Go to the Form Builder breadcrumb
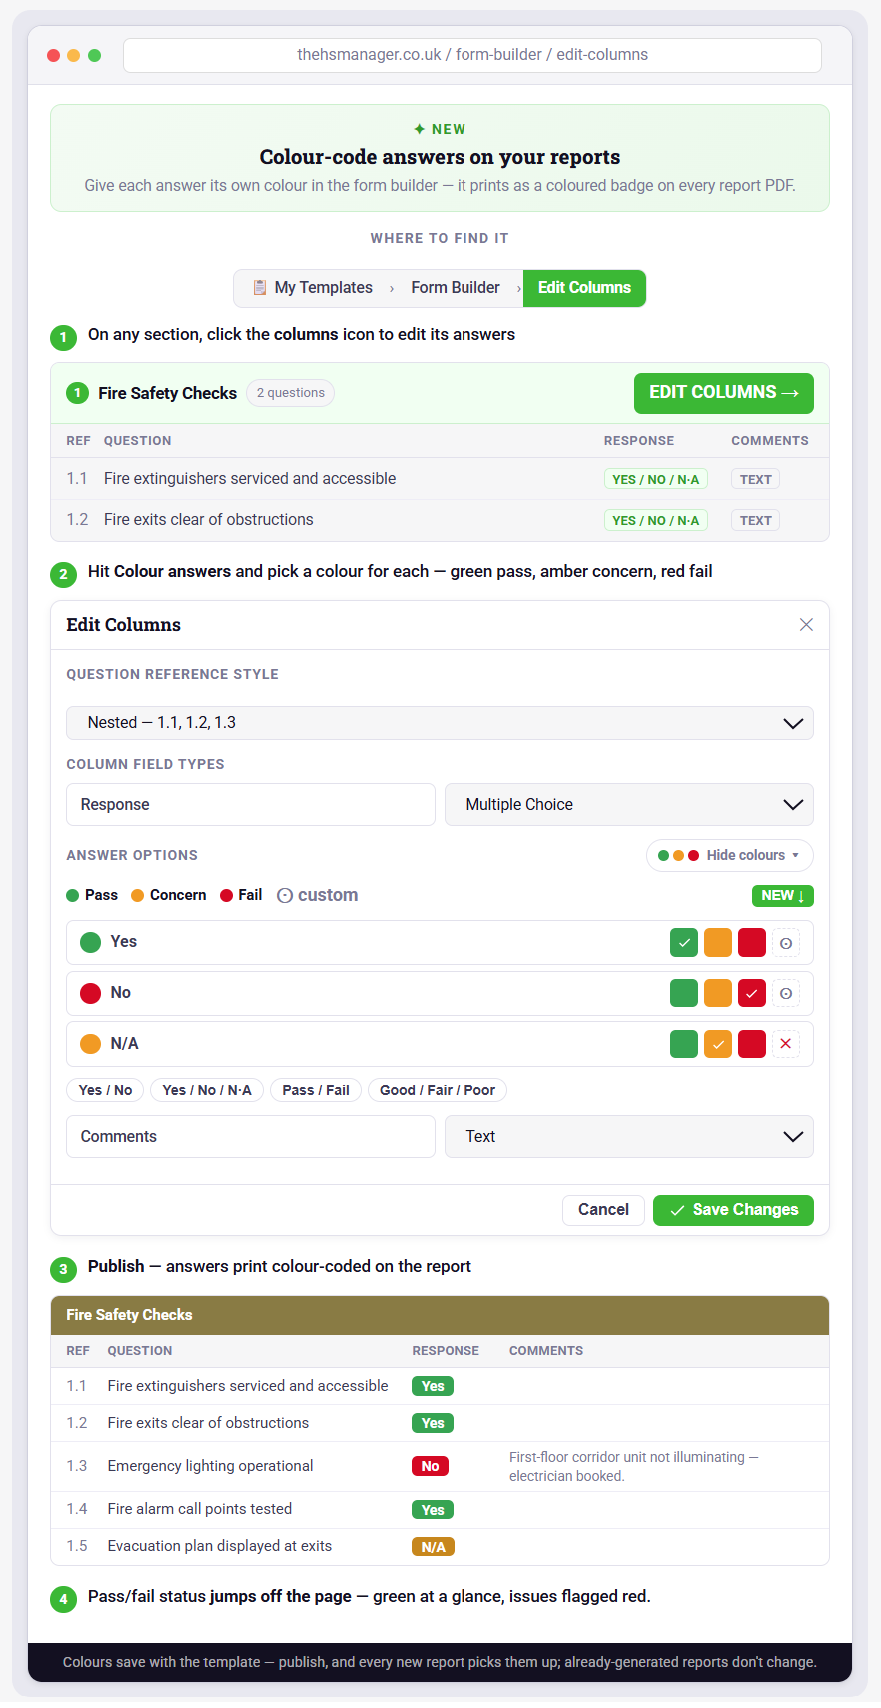Viewport: 881px width, 1708px height. (x=455, y=288)
